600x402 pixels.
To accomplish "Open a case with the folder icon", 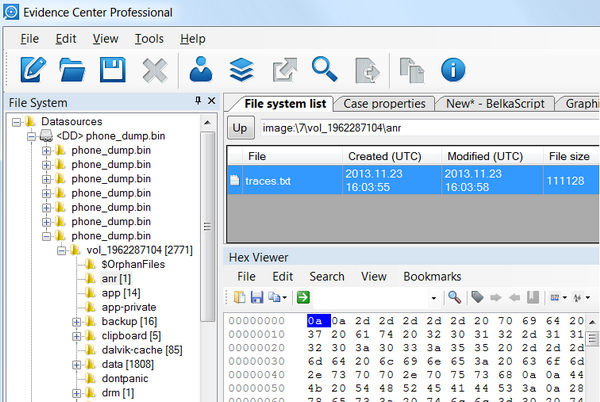I will tap(73, 69).
